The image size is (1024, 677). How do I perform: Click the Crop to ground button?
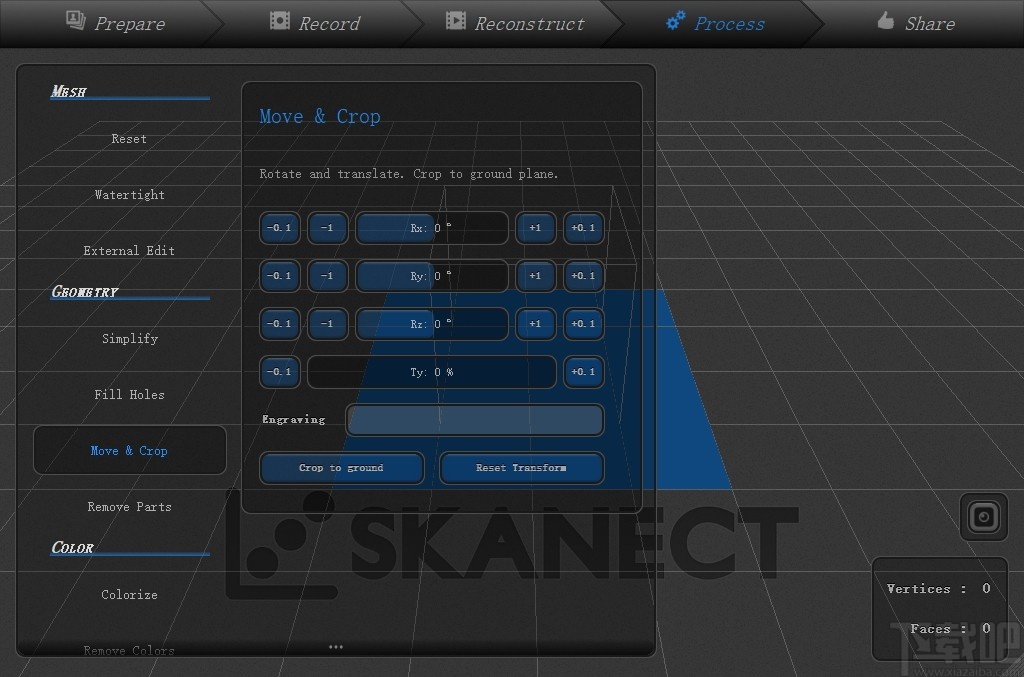pyautogui.click(x=341, y=467)
